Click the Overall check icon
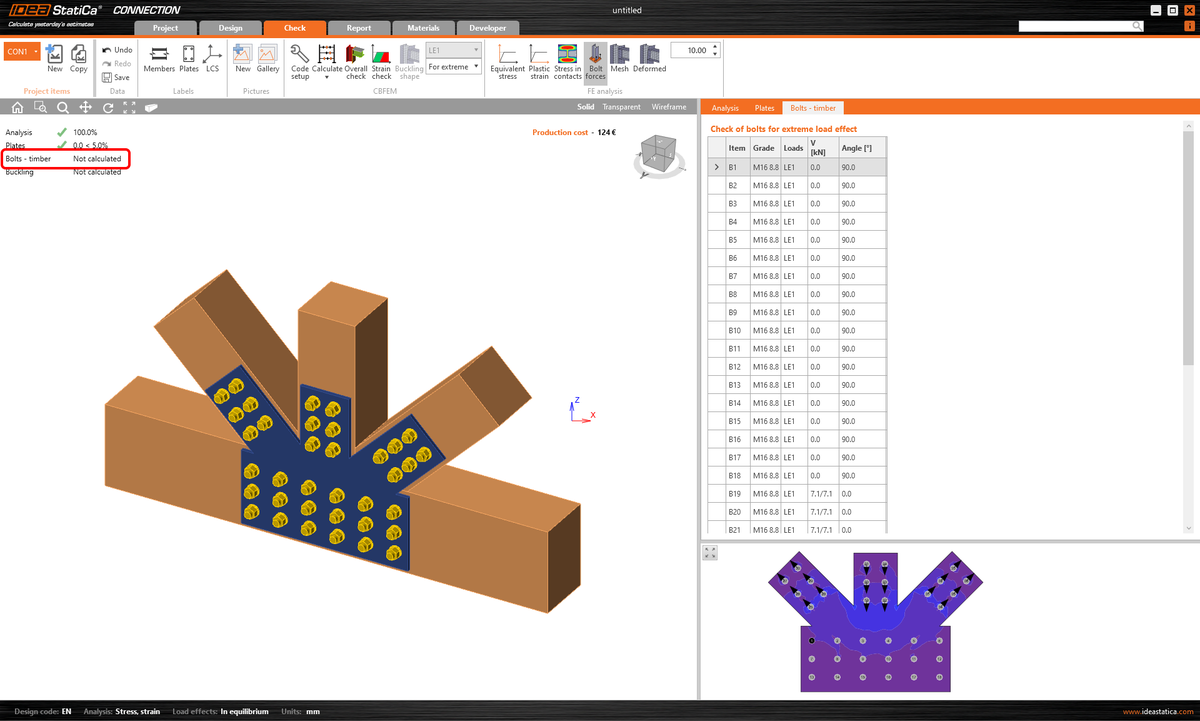The width and height of the screenshot is (1200, 721). tap(355, 57)
